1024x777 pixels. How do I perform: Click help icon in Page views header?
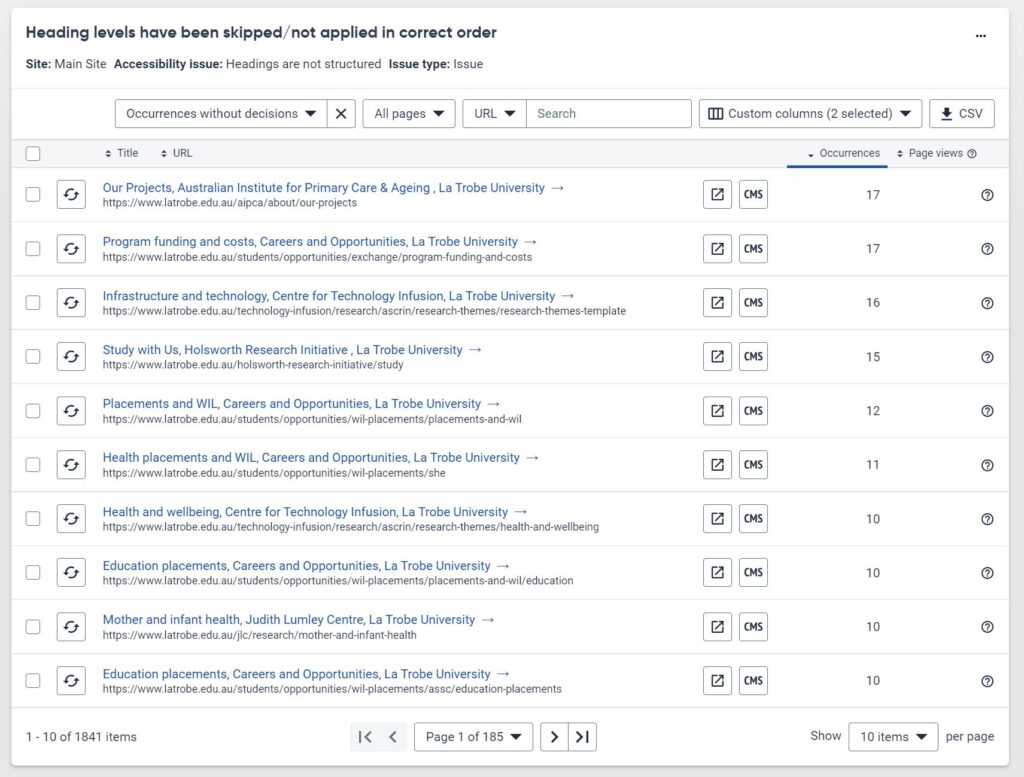tap(972, 154)
